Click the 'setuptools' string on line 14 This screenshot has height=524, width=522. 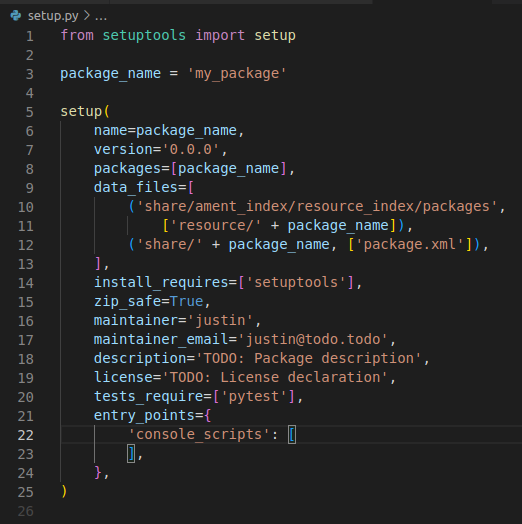(296, 283)
